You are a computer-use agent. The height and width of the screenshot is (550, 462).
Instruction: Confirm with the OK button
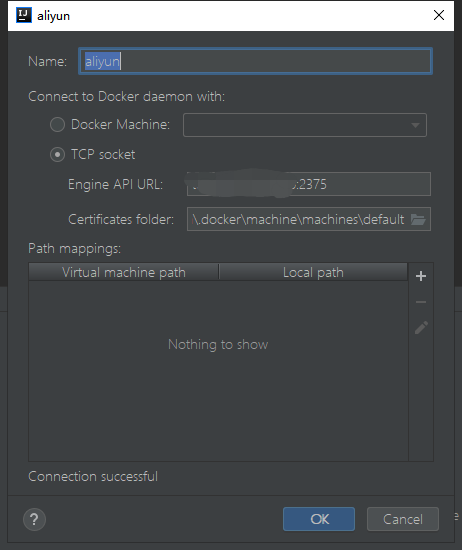tap(319, 519)
